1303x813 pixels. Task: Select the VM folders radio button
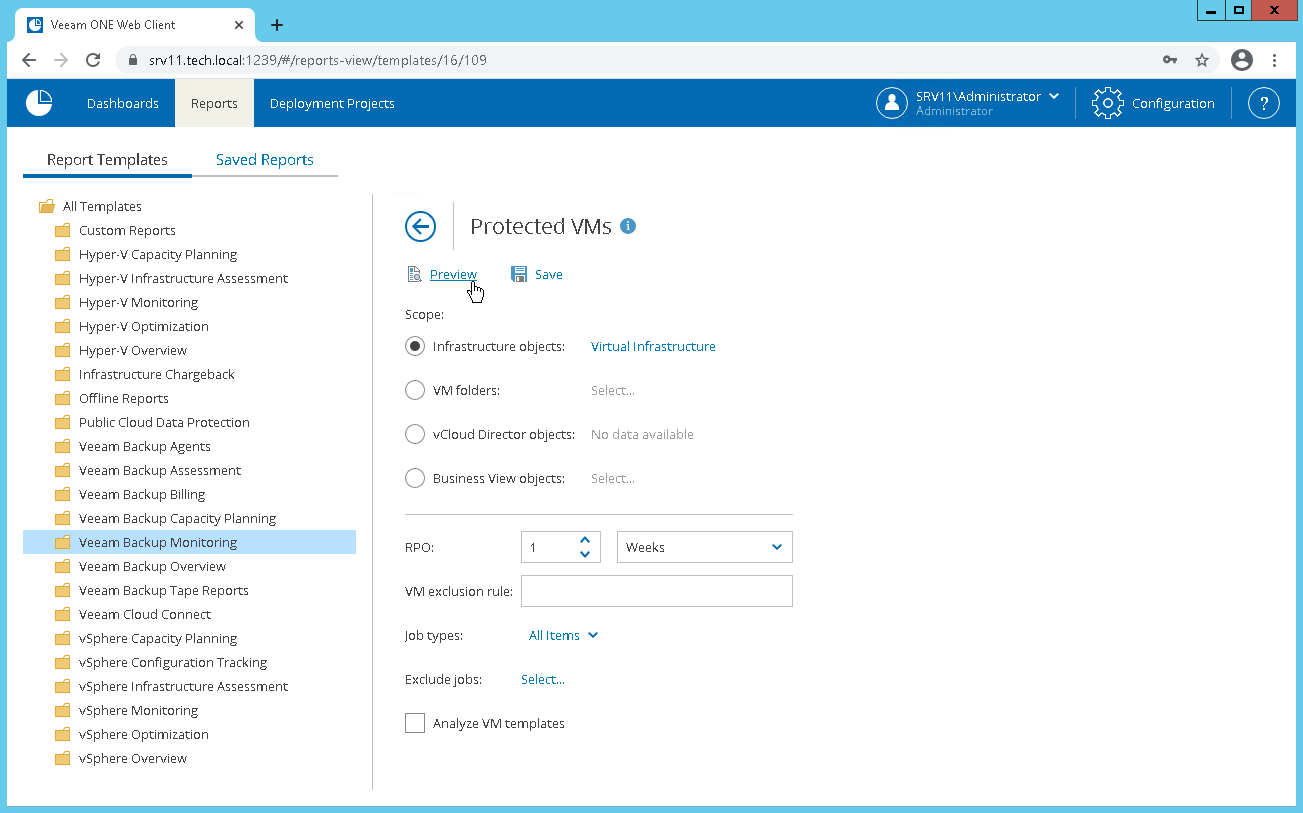(415, 390)
